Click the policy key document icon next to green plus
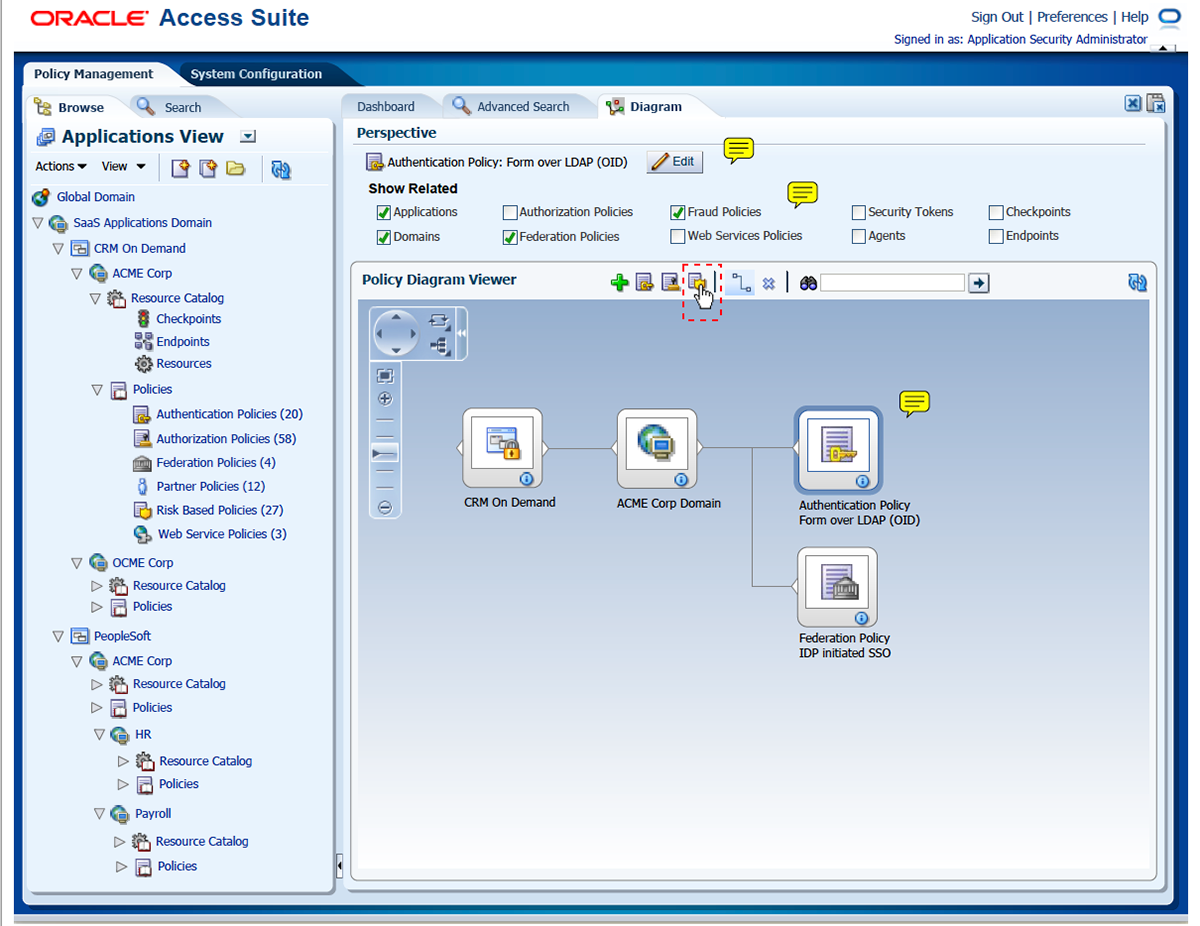 (645, 283)
